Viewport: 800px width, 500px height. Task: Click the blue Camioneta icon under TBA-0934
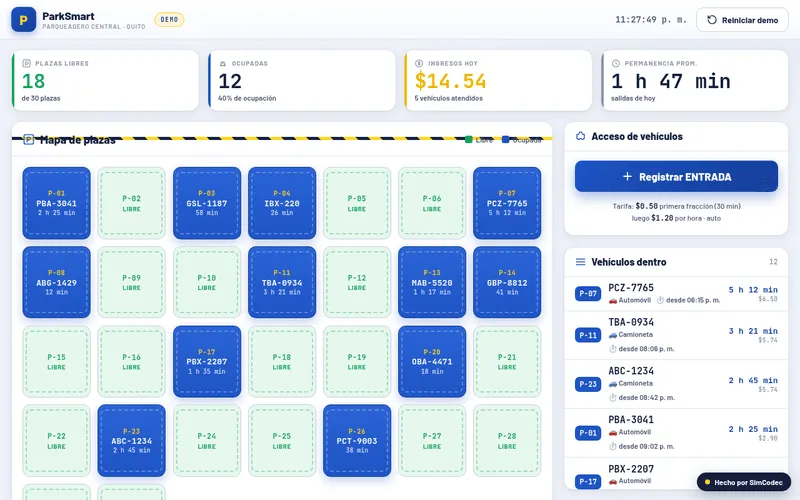click(x=612, y=335)
